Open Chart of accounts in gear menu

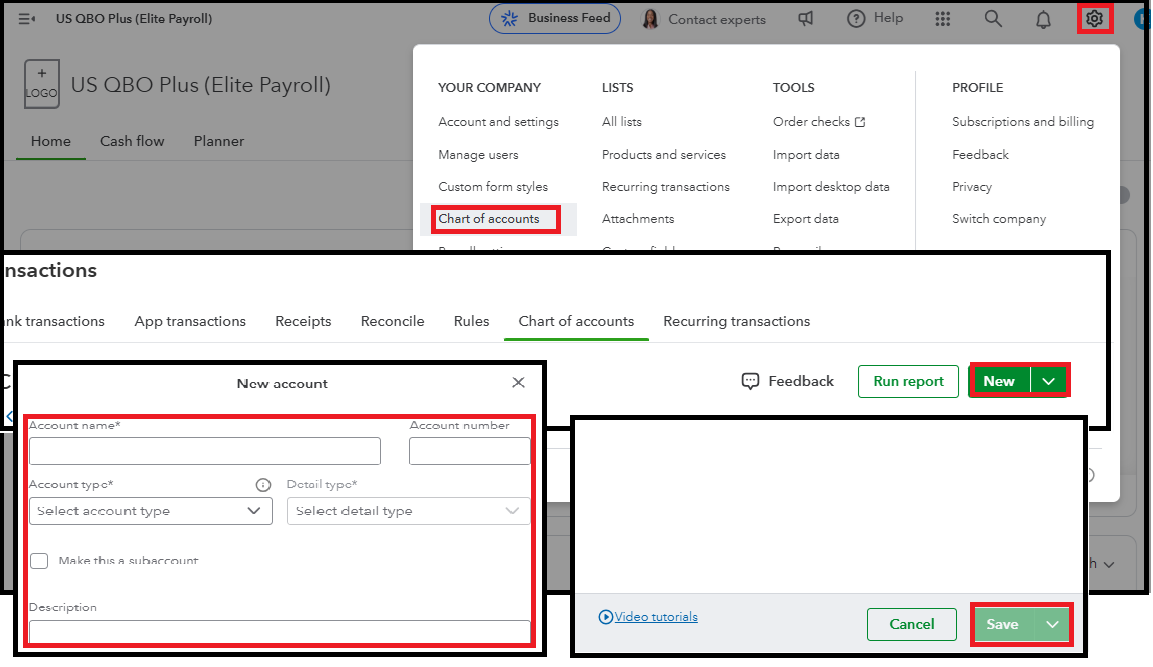tap(489, 219)
